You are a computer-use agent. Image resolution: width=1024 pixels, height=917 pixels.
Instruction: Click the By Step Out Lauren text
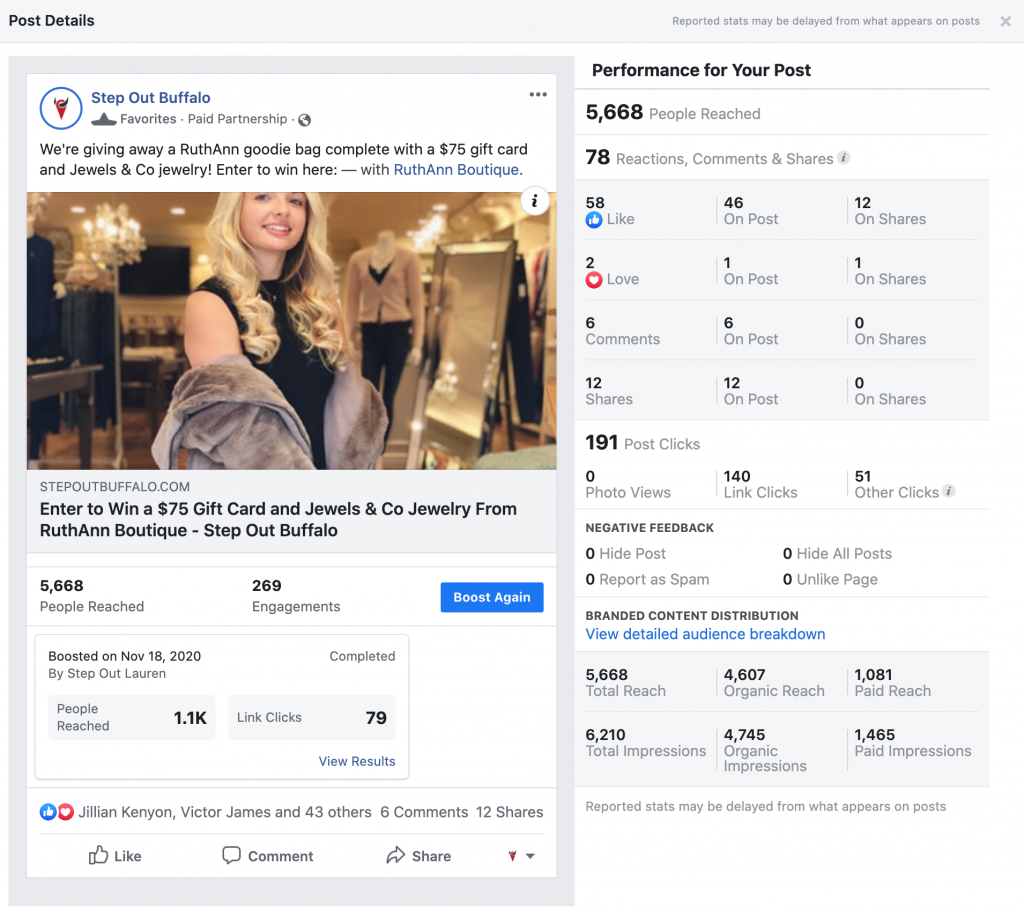click(x=107, y=673)
